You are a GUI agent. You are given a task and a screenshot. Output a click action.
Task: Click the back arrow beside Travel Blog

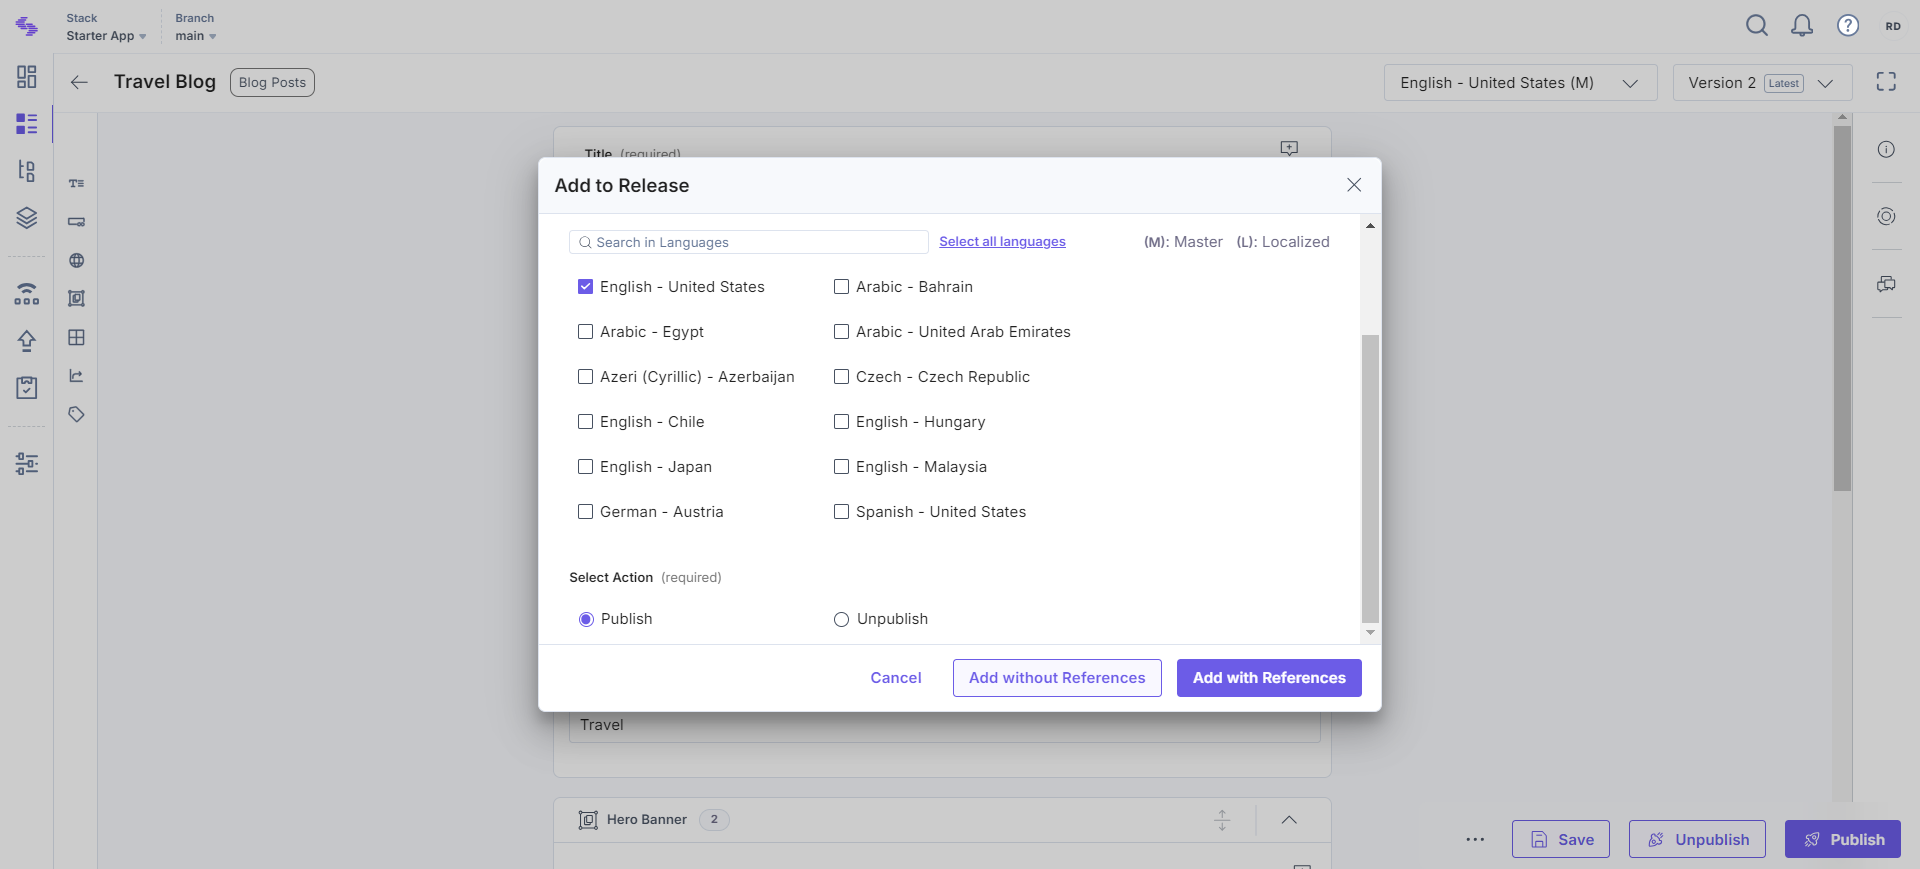click(x=79, y=83)
